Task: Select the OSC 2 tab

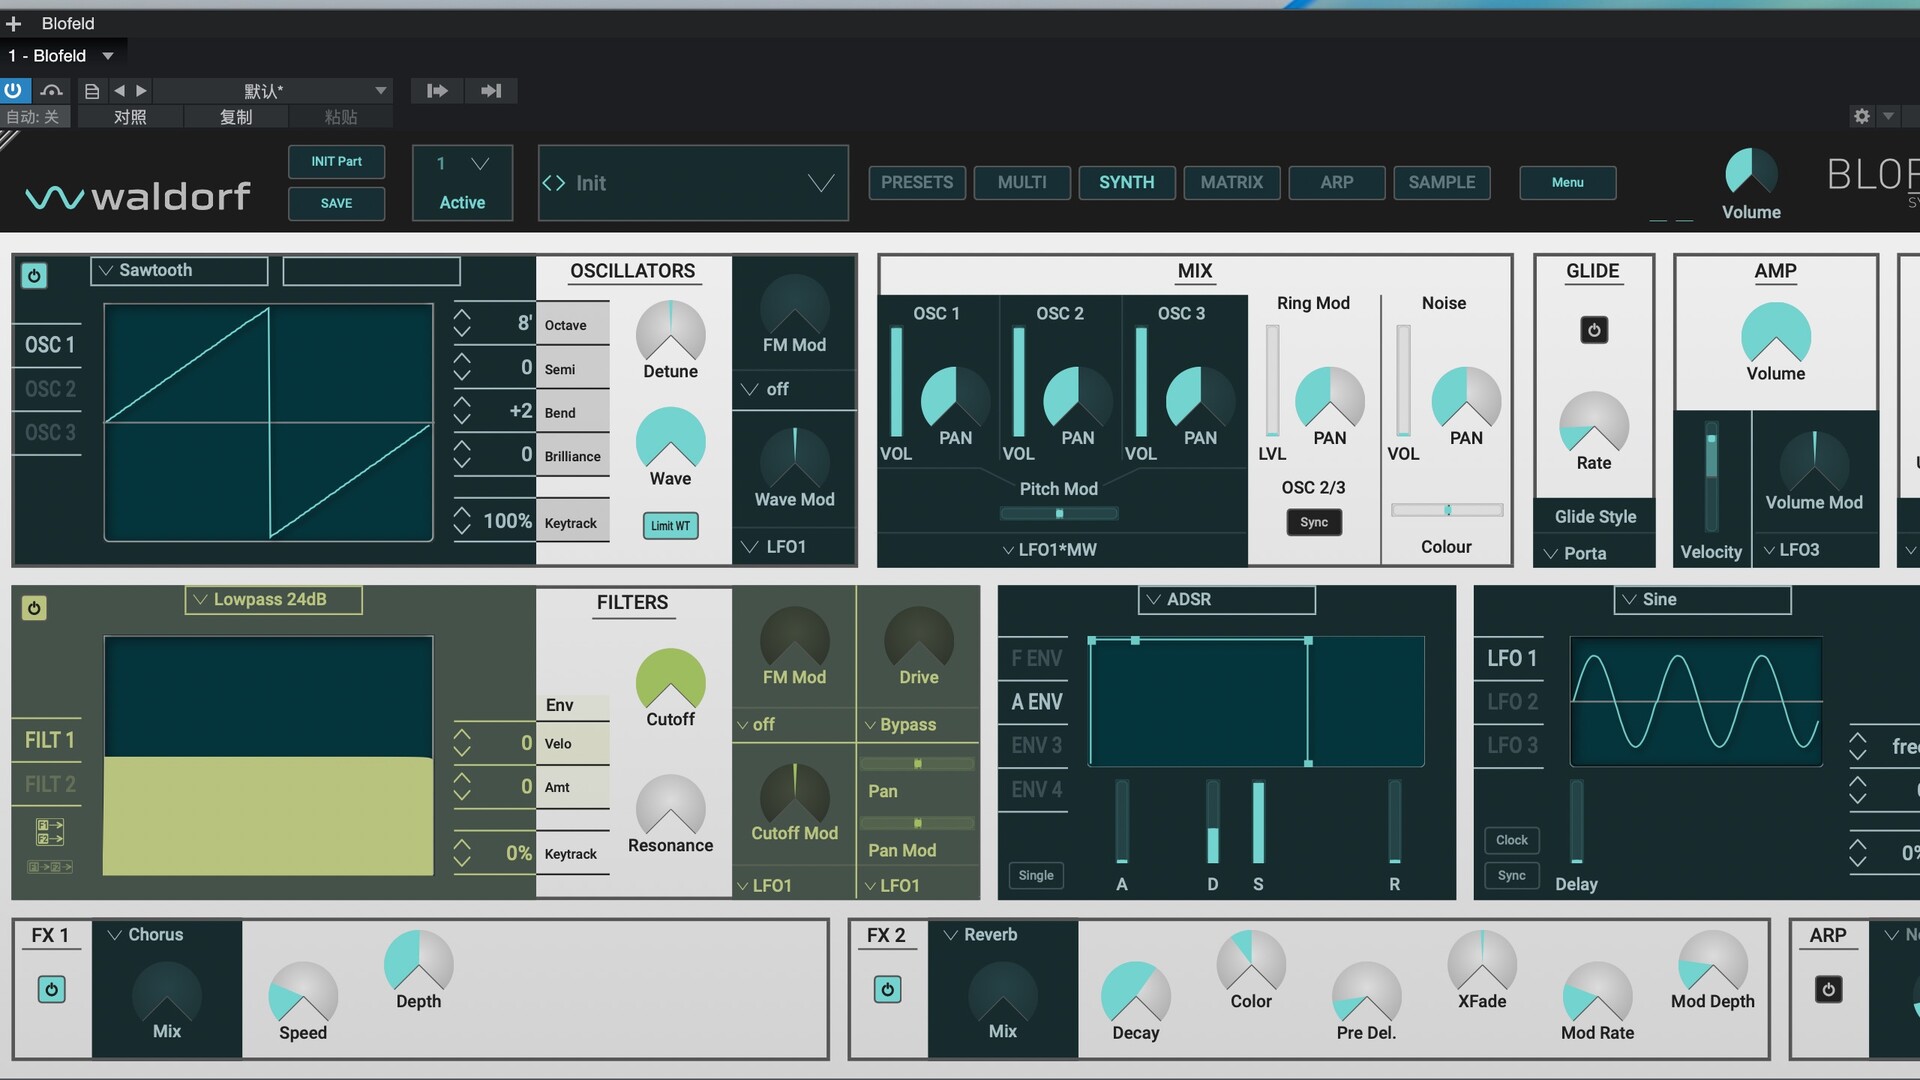Action: pyautogui.click(x=50, y=389)
